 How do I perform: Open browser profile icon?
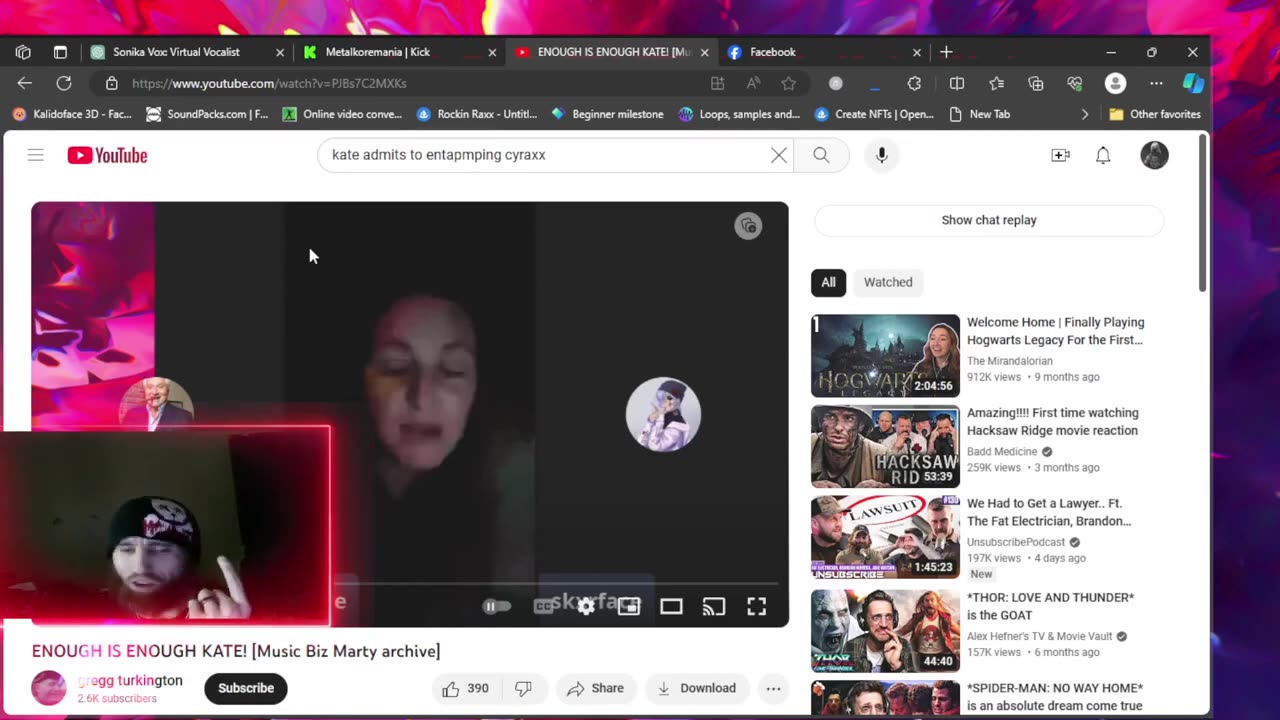click(x=1115, y=83)
